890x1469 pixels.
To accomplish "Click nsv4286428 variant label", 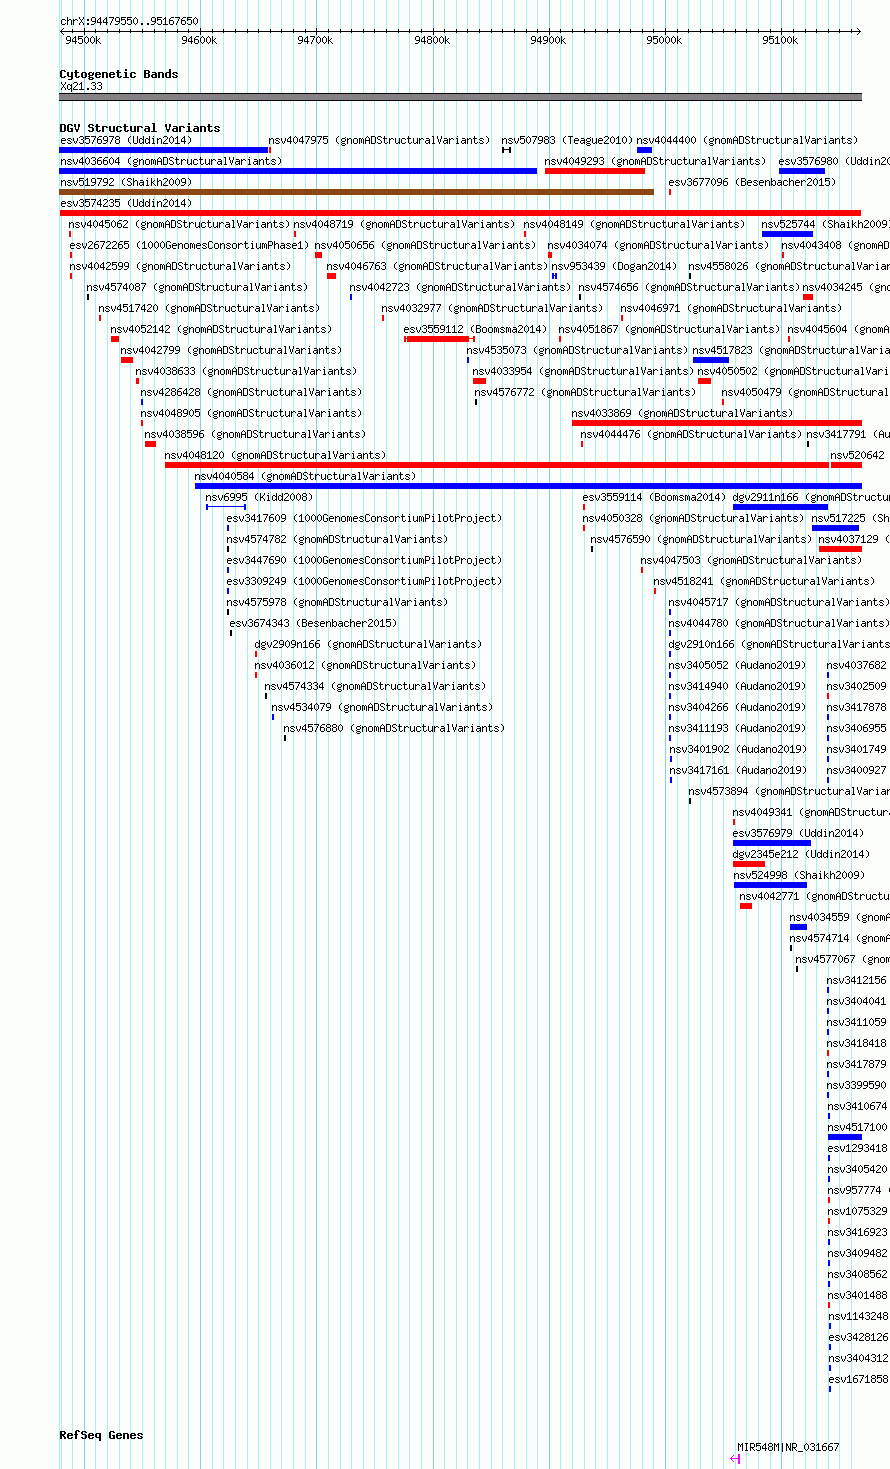I will point(251,392).
